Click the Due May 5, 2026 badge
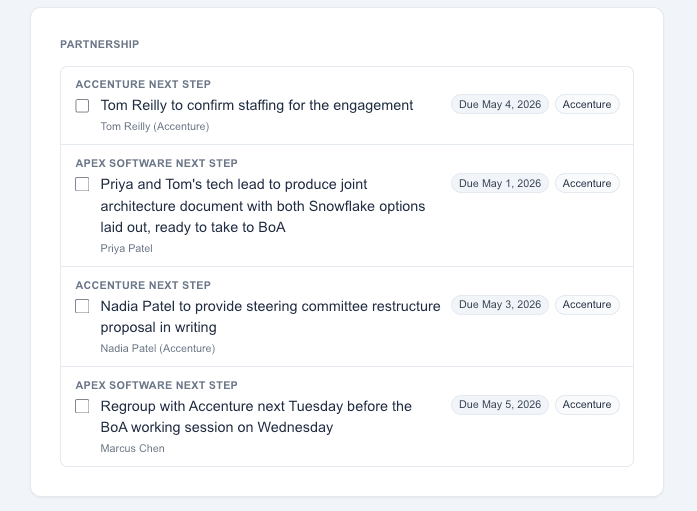 click(500, 405)
